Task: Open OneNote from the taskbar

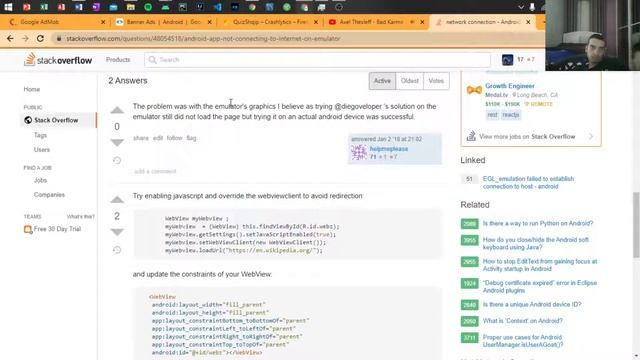Action: click(x=96, y=7)
